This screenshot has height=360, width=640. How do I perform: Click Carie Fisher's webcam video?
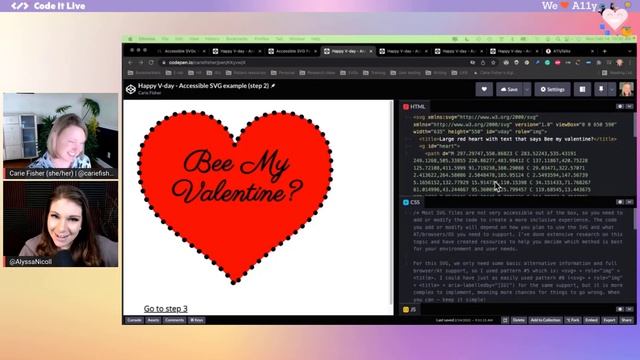(61, 136)
